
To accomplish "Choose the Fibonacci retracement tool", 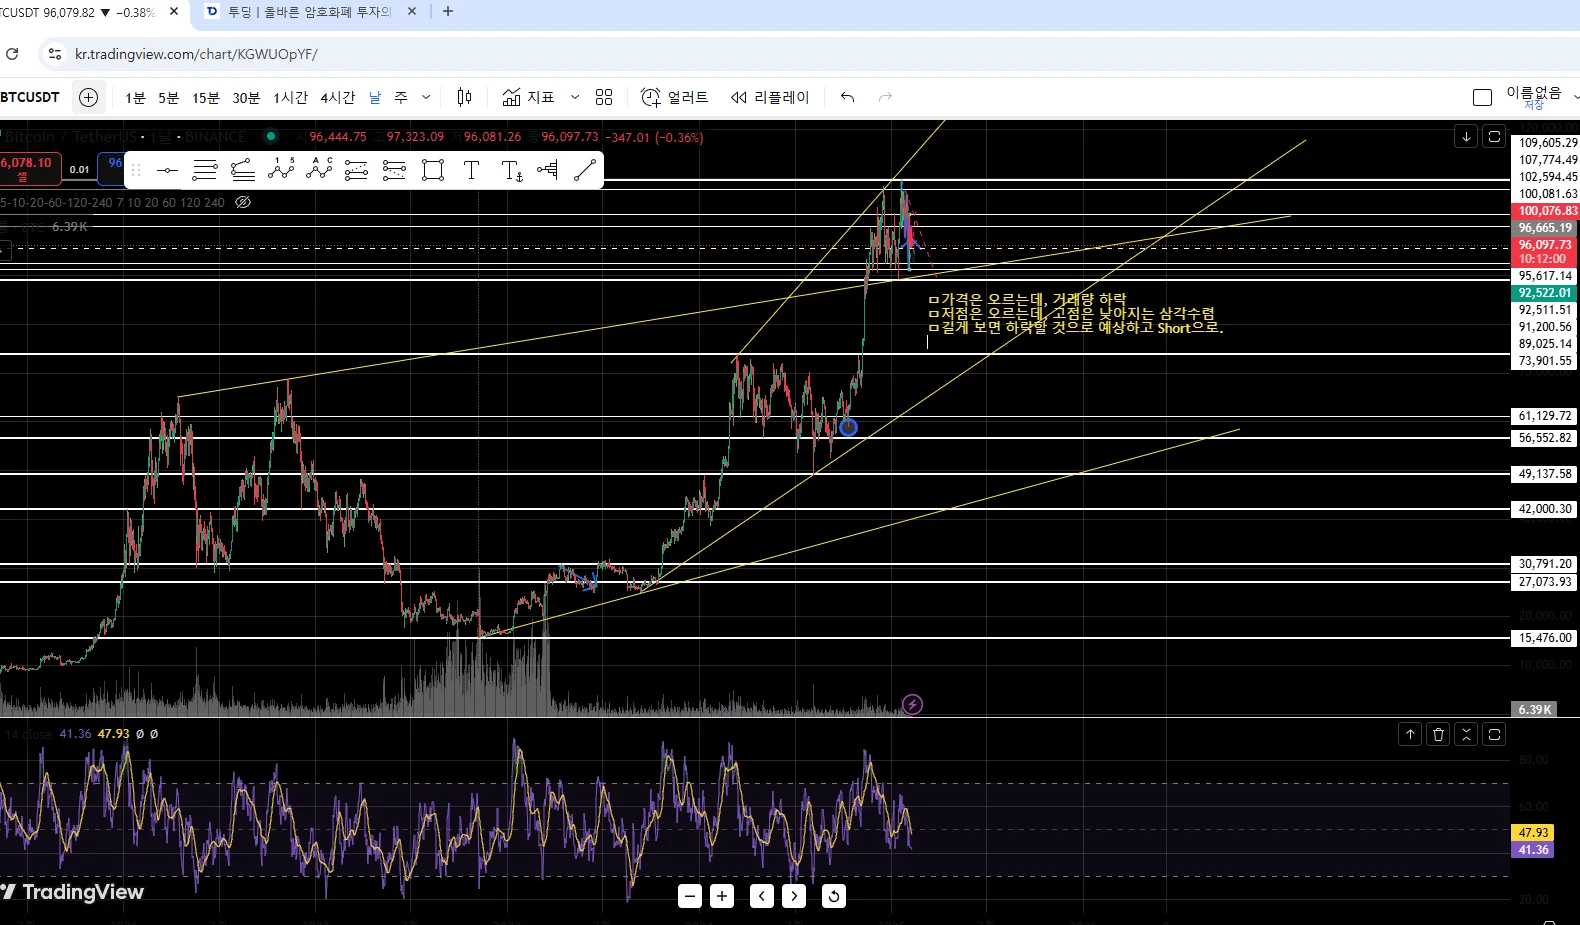I will pyautogui.click(x=356, y=170).
